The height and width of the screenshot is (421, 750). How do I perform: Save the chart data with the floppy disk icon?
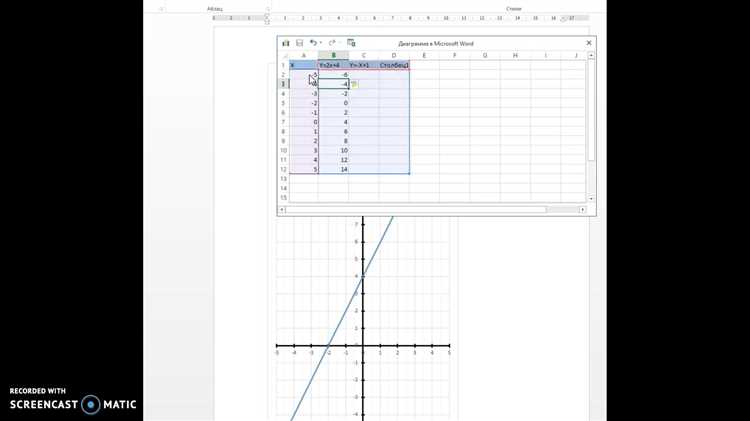point(299,43)
